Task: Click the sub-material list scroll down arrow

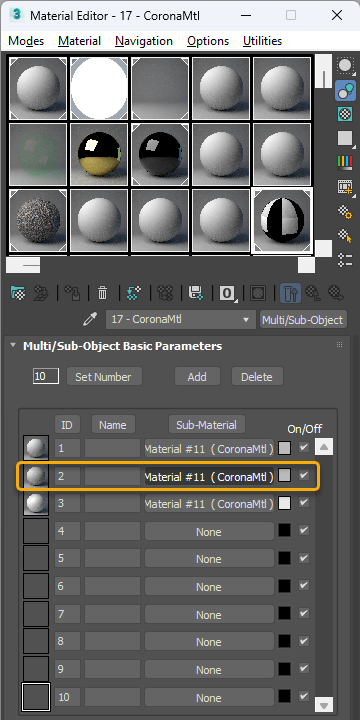Action: [x=324, y=705]
